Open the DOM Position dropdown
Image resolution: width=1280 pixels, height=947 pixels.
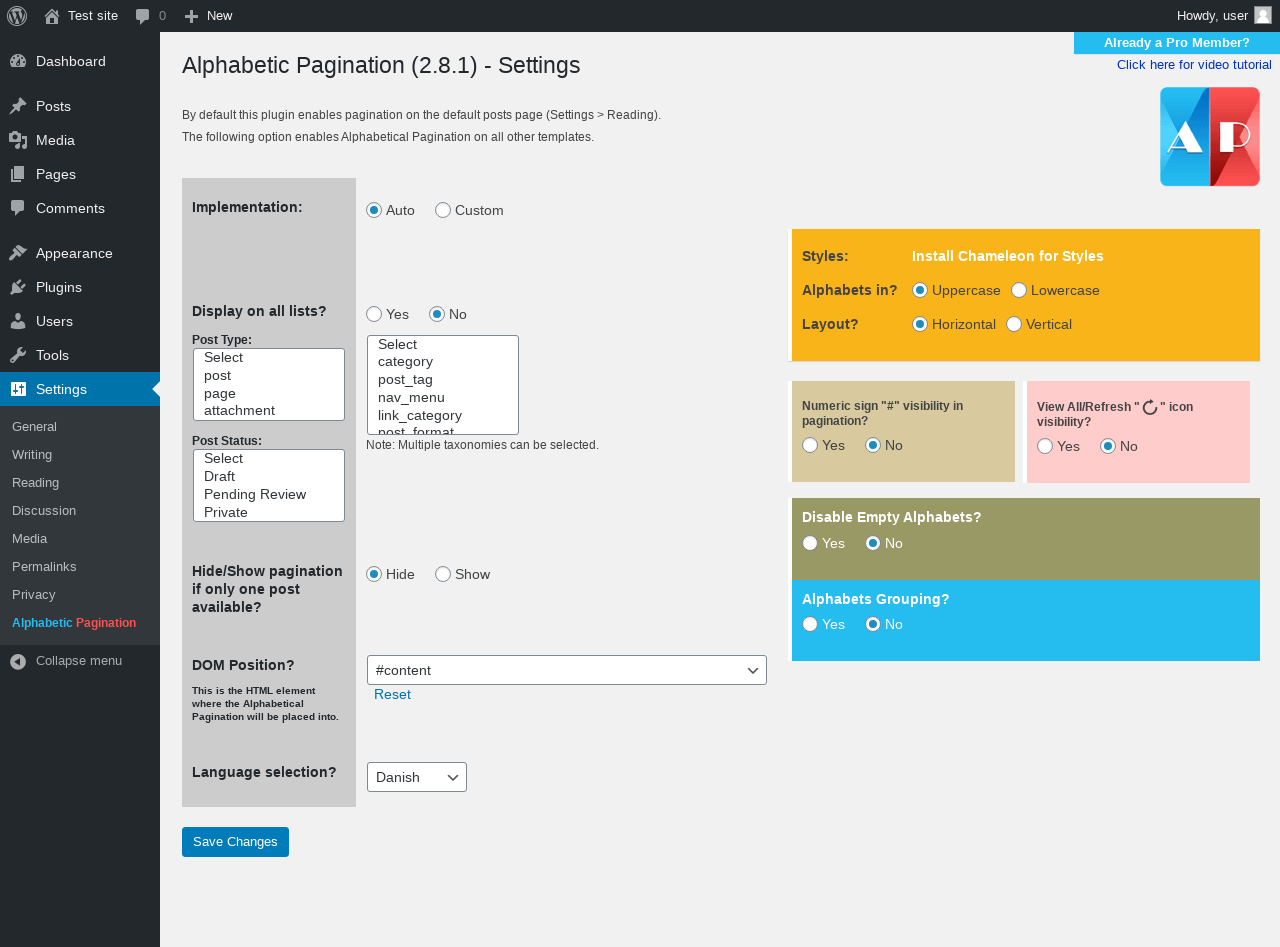567,670
